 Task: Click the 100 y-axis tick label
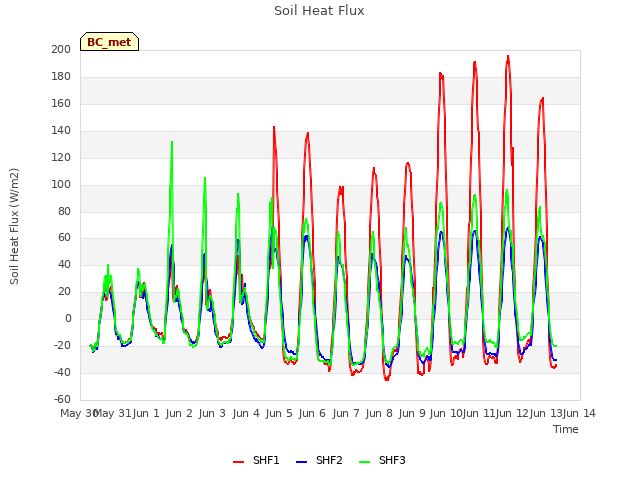pyautogui.click(x=61, y=184)
